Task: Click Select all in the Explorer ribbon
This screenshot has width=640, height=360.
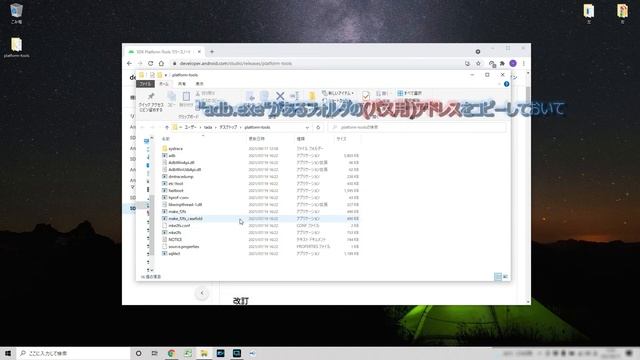Action: (x=409, y=93)
